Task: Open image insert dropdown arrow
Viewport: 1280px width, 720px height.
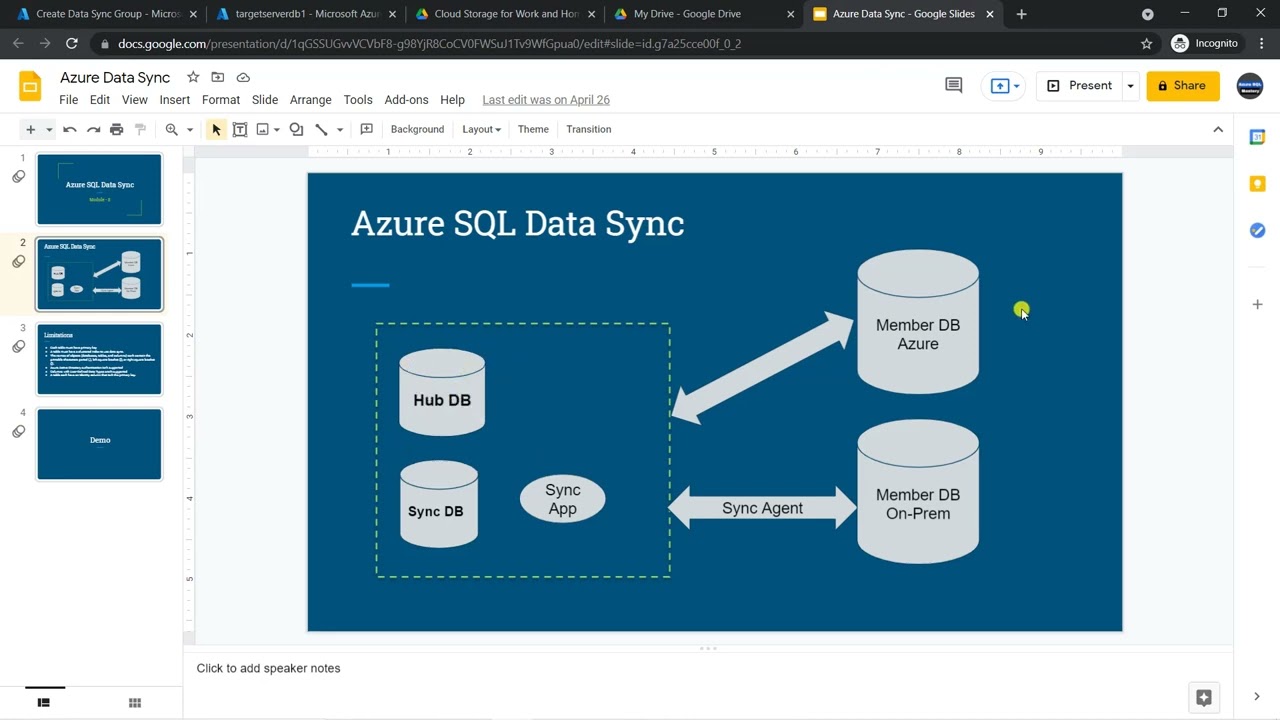Action: [276, 130]
